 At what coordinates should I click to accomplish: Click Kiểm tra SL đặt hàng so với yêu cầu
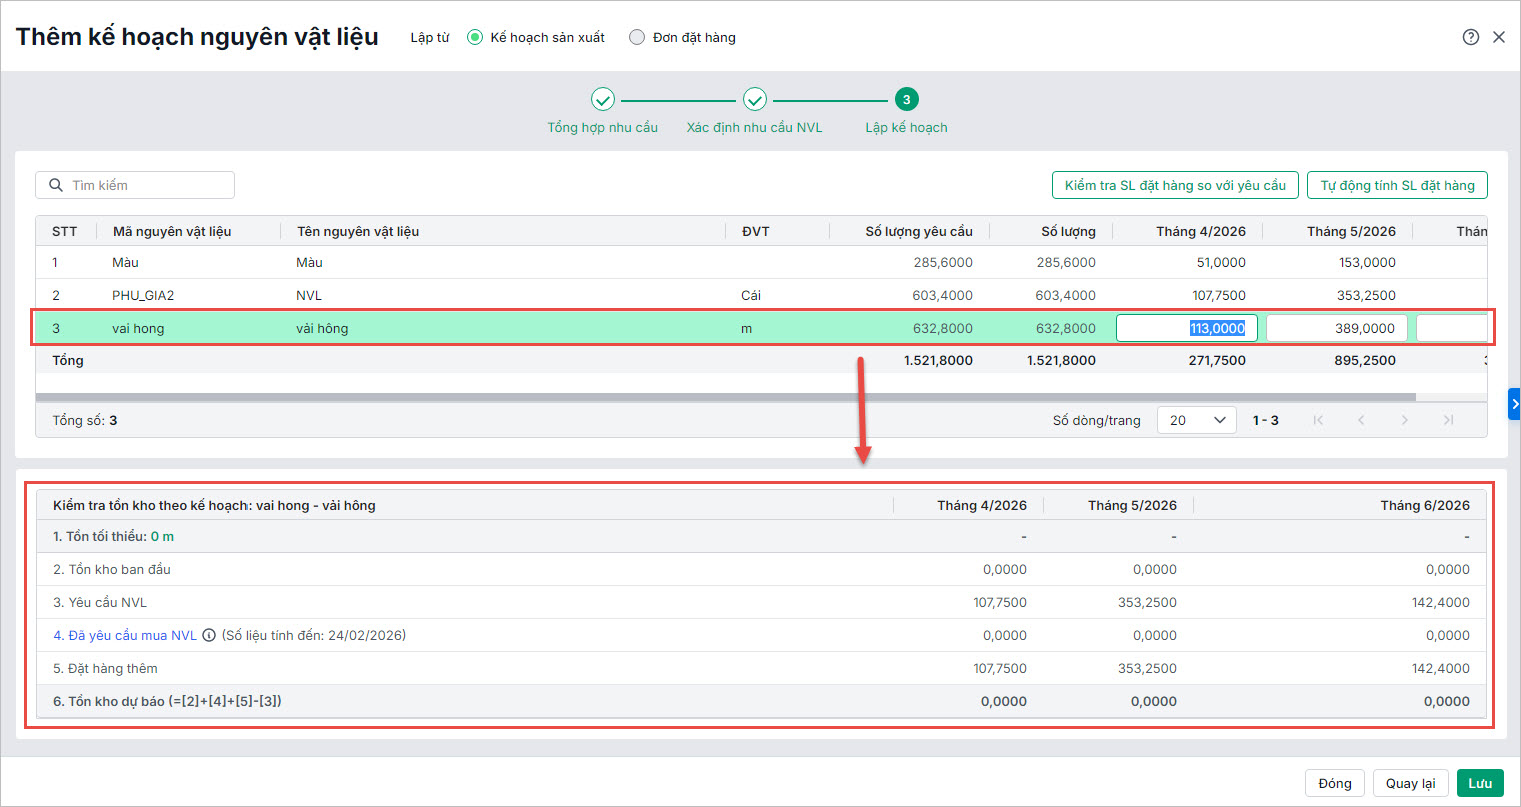coord(1175,185)
